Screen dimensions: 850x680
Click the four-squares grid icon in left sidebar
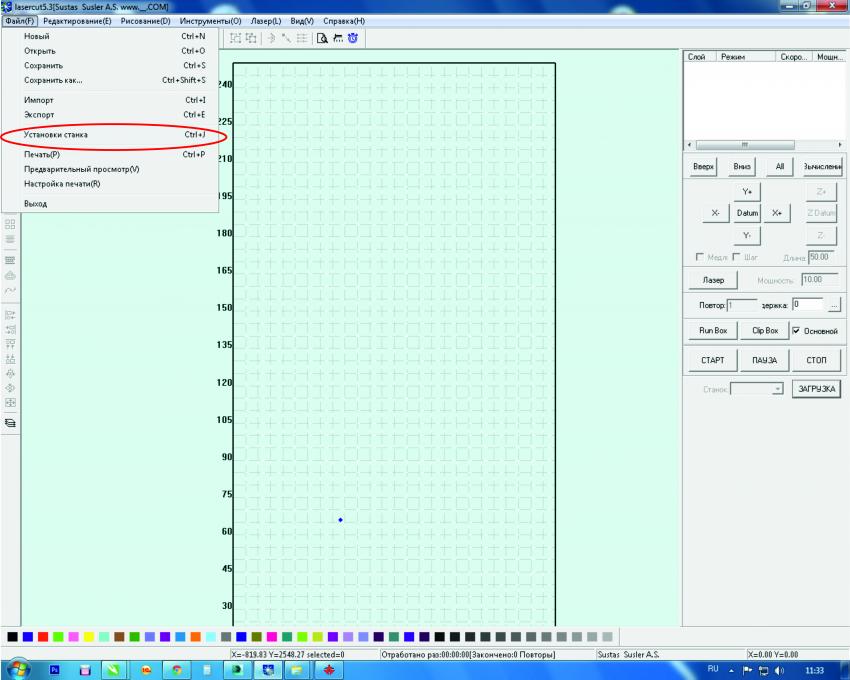11,224
